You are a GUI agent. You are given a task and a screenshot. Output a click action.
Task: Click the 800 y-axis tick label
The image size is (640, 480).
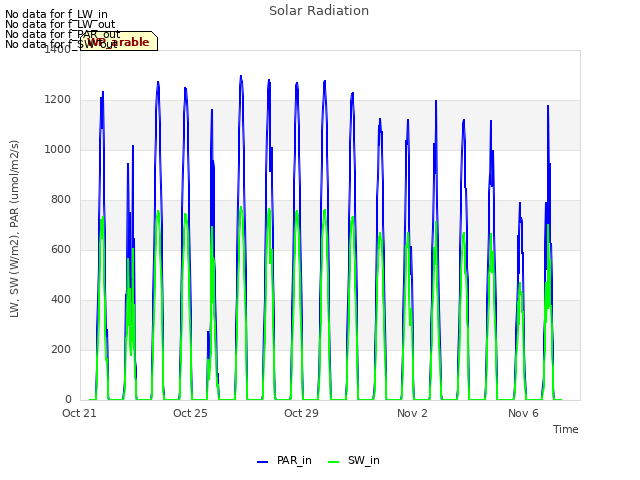pyautogui.click(x=61, y=200)
